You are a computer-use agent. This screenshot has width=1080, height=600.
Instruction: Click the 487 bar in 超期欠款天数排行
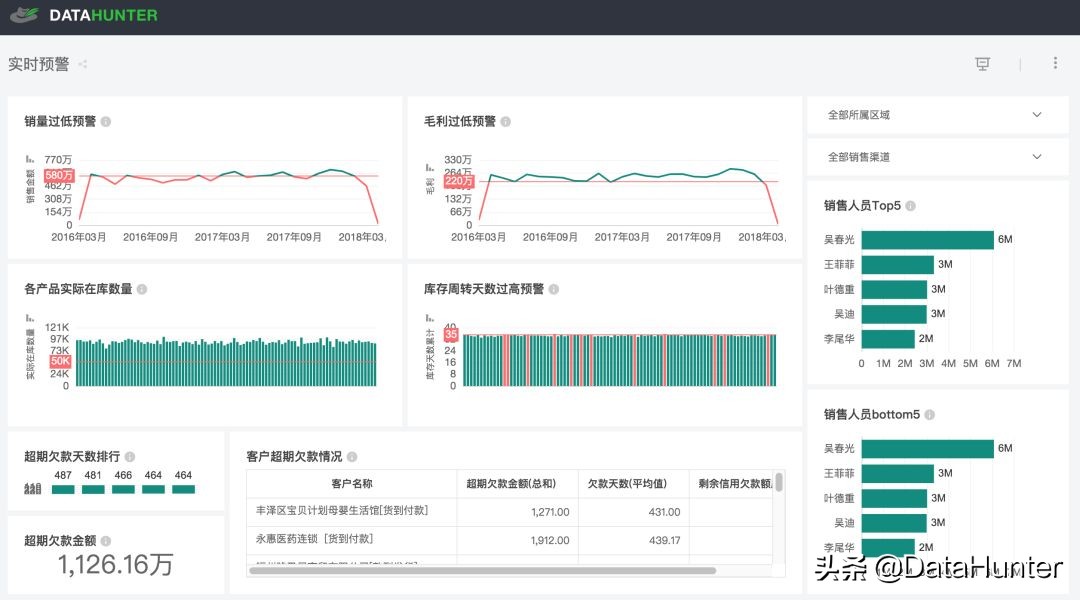click(63, 490)
